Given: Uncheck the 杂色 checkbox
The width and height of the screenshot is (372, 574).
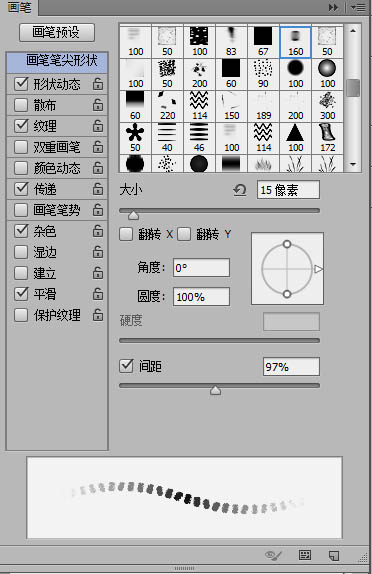Looking at the screenshot, I should [x=21, y=231].
